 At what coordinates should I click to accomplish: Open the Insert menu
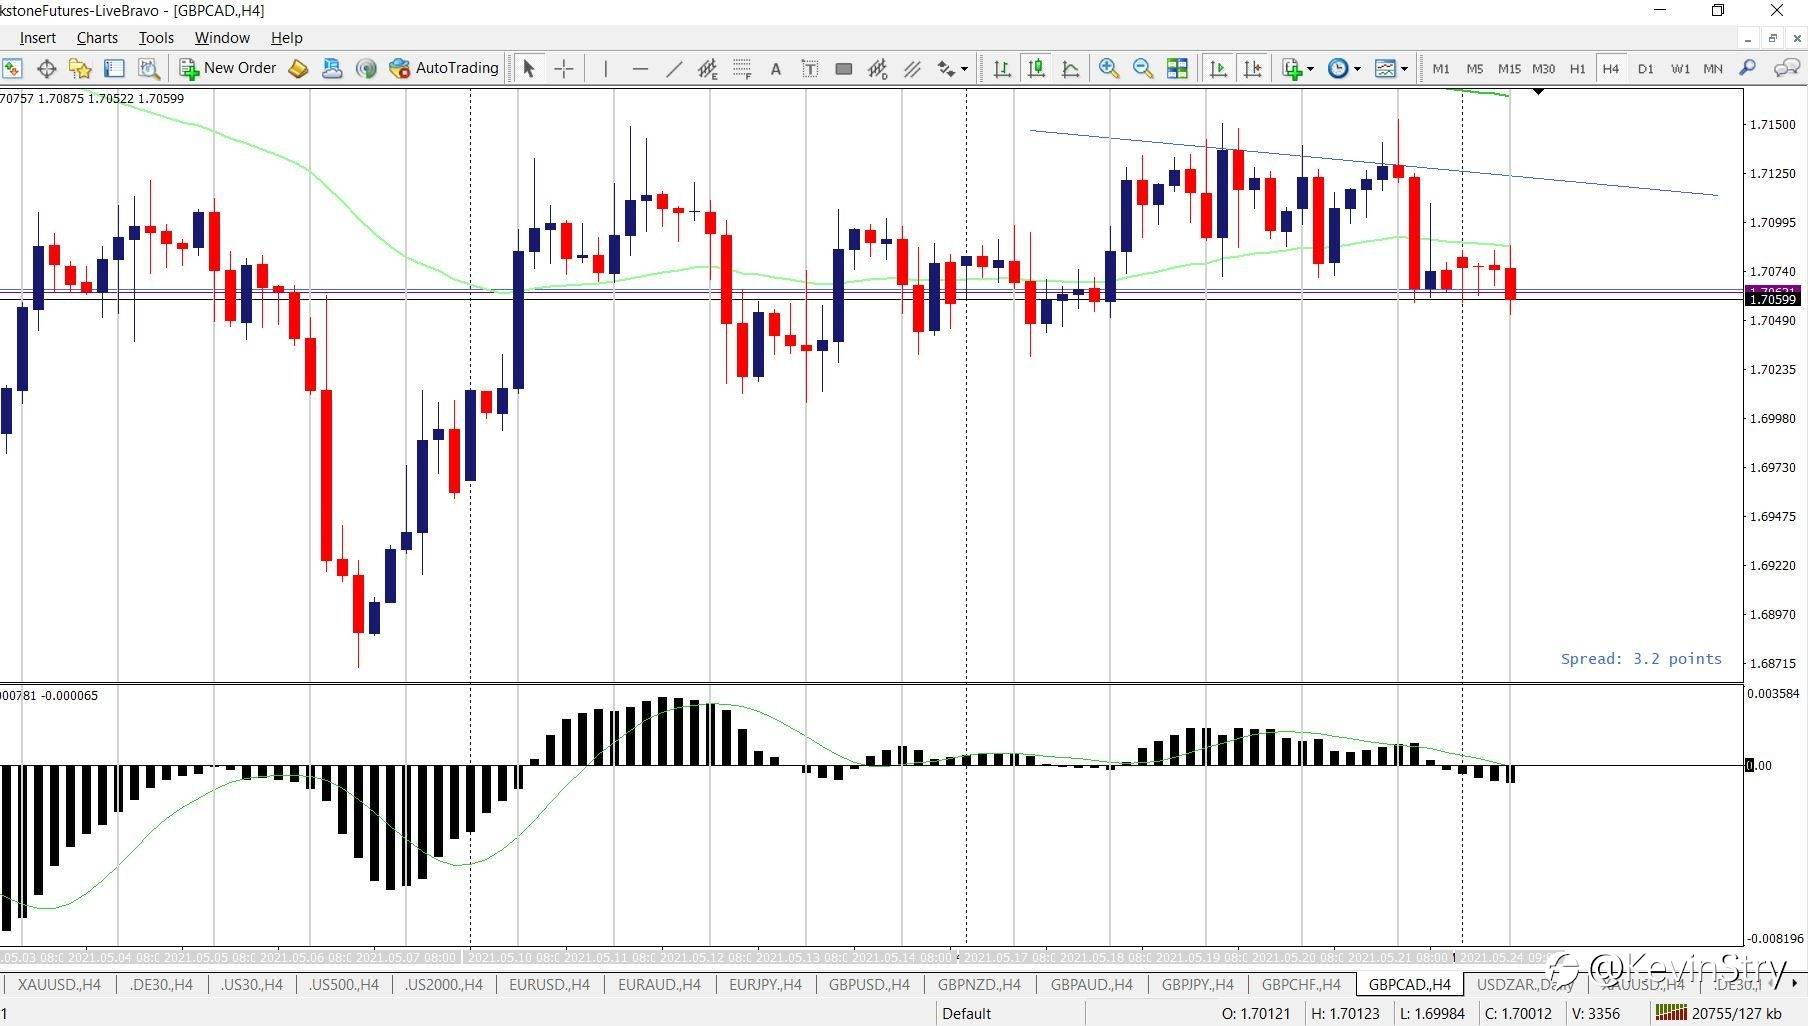[x=38, y=38]
